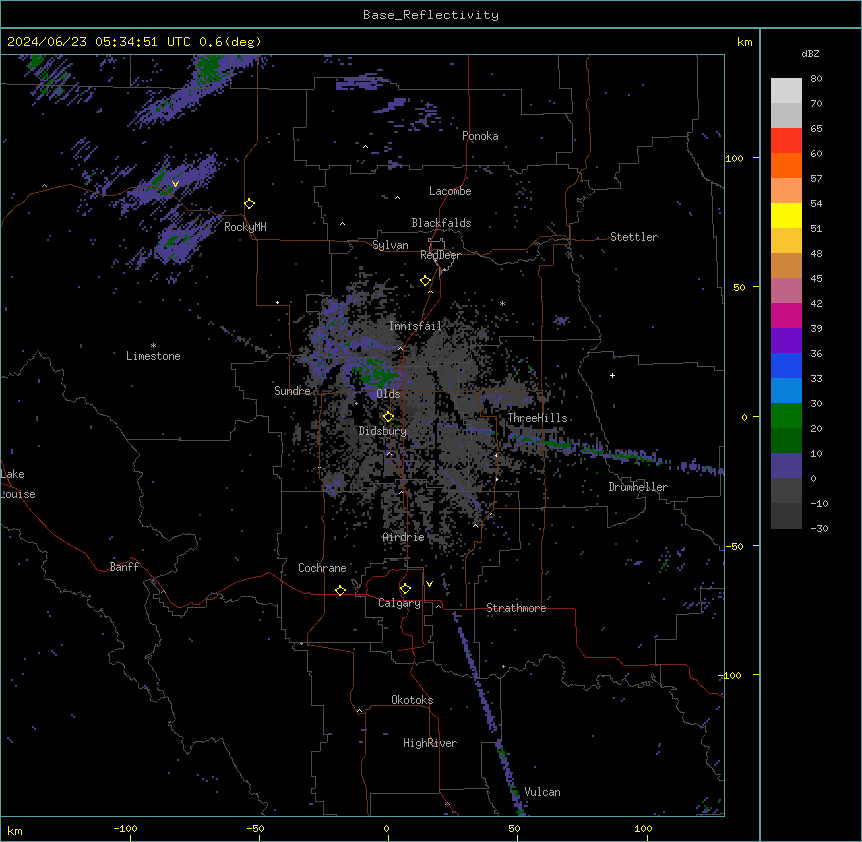The width and height of the screenshot is (862, 842).
Task: Select the RockyMH label
Action: (245, 227)
